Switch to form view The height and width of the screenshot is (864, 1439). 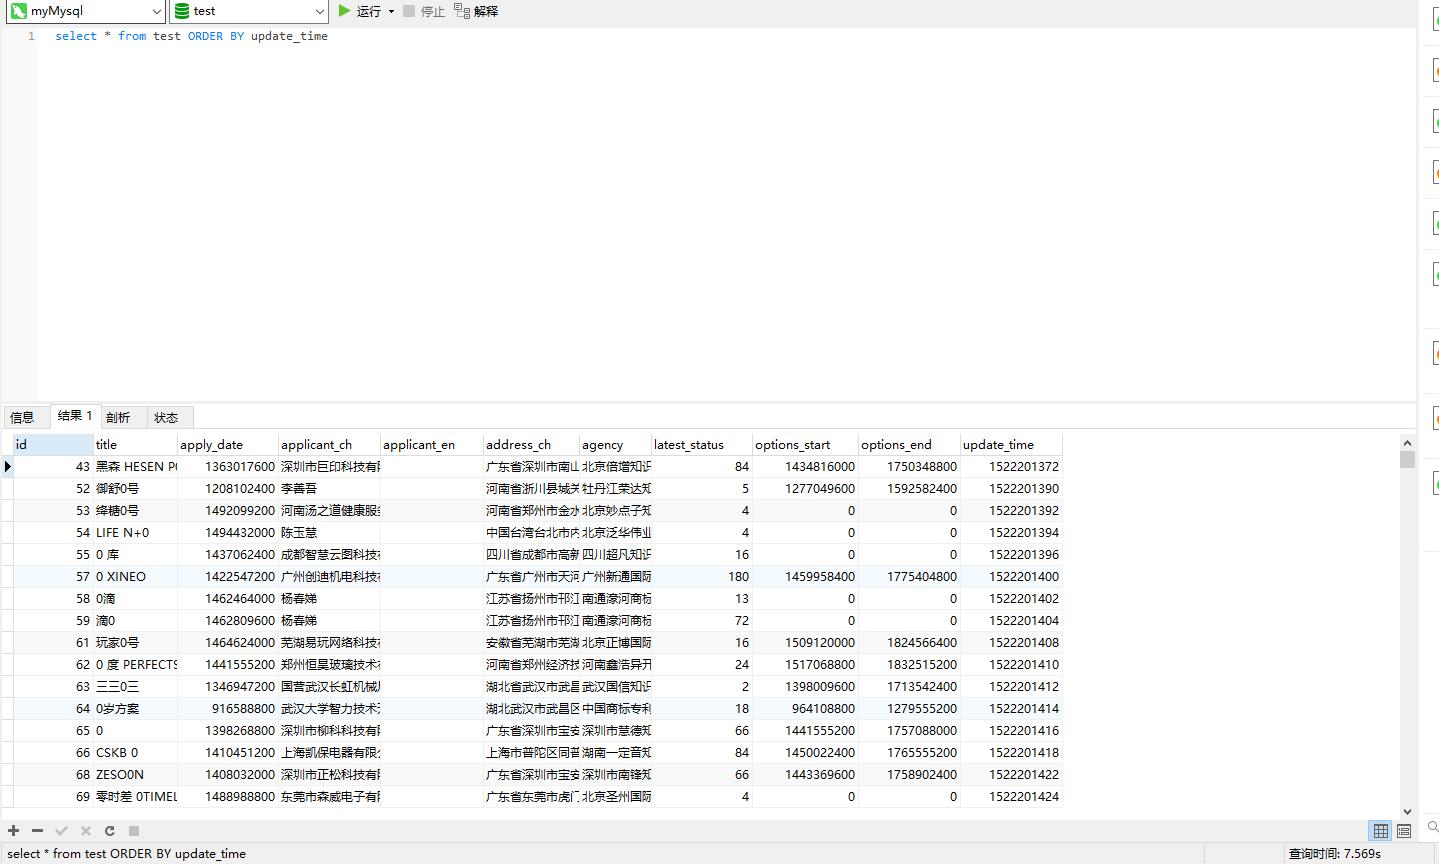click(x=1404, y=831)
